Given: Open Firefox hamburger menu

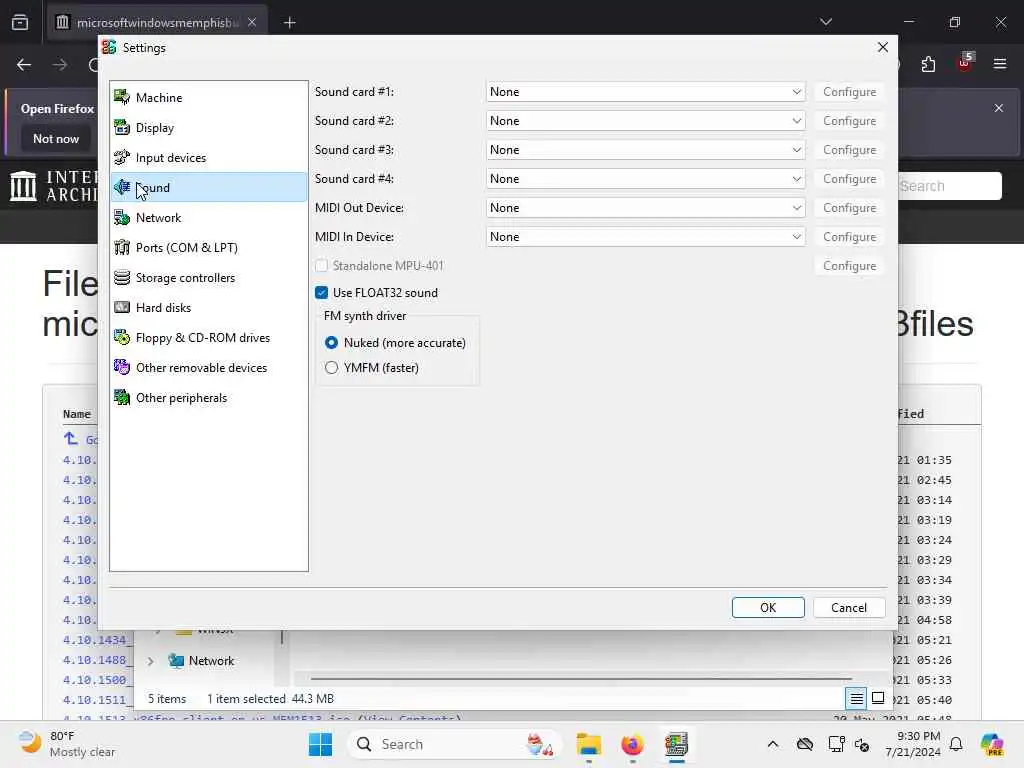Looking at the screenshot, I should [1000, 64].
